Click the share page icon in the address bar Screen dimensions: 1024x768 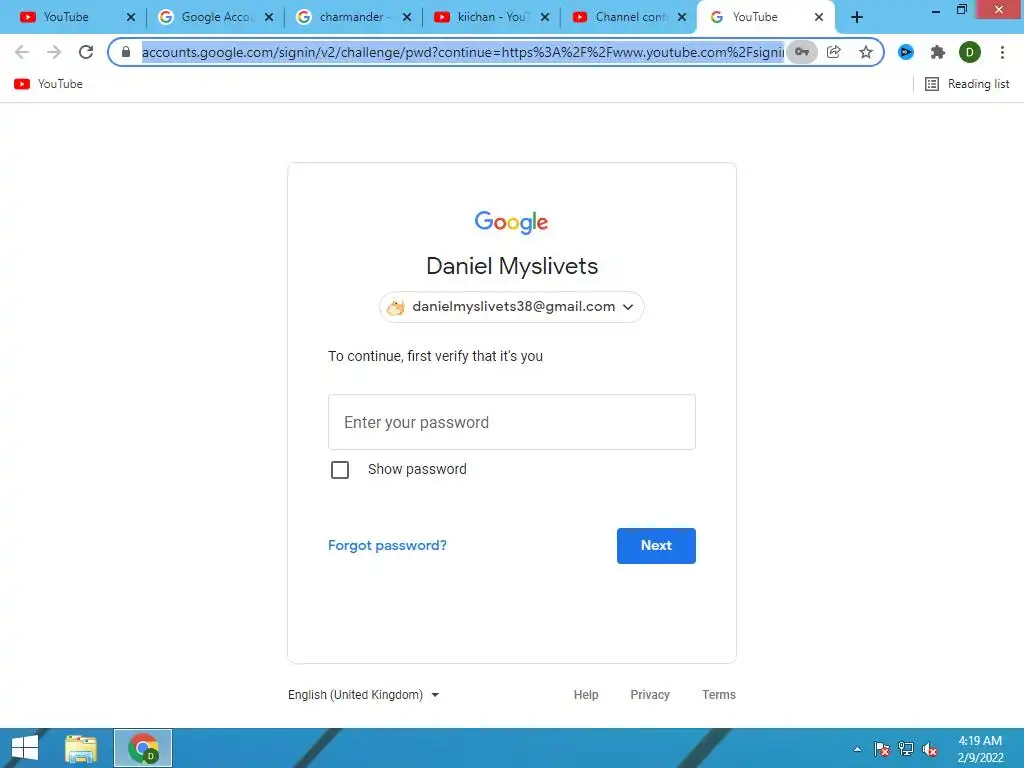point(834,52)
